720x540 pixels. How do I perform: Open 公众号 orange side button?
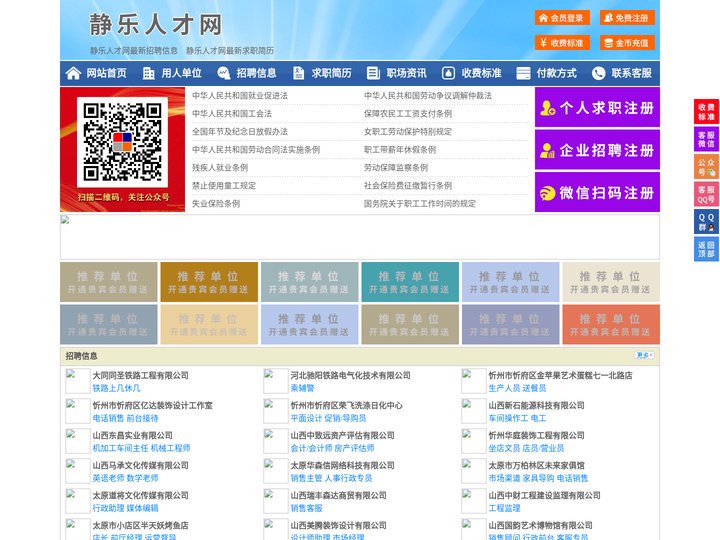[x=706, y=167]
